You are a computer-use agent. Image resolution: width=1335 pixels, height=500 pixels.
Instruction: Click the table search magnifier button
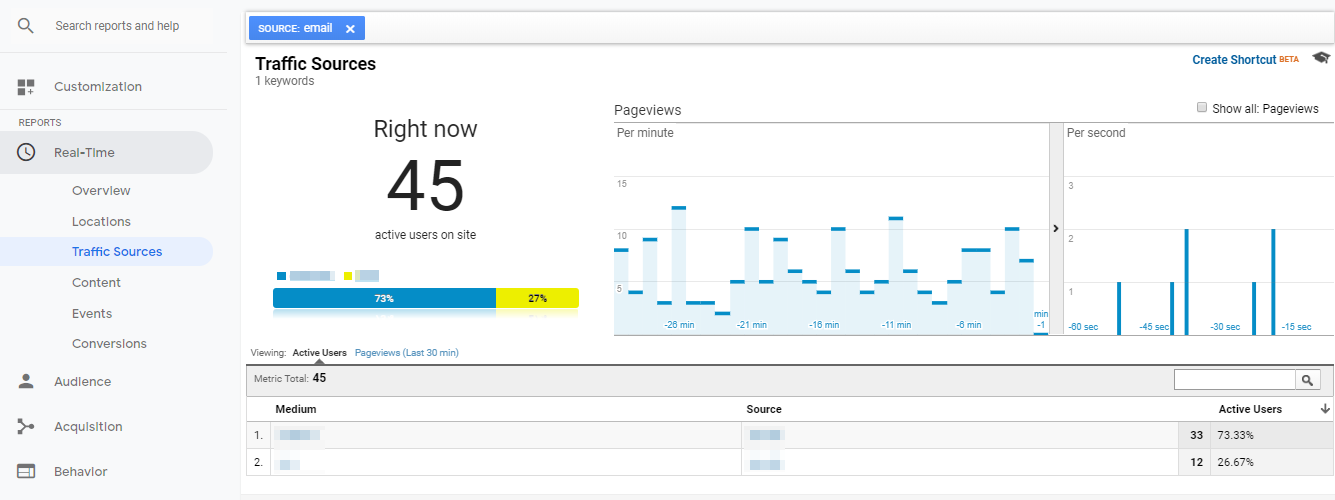point(1308,380)
